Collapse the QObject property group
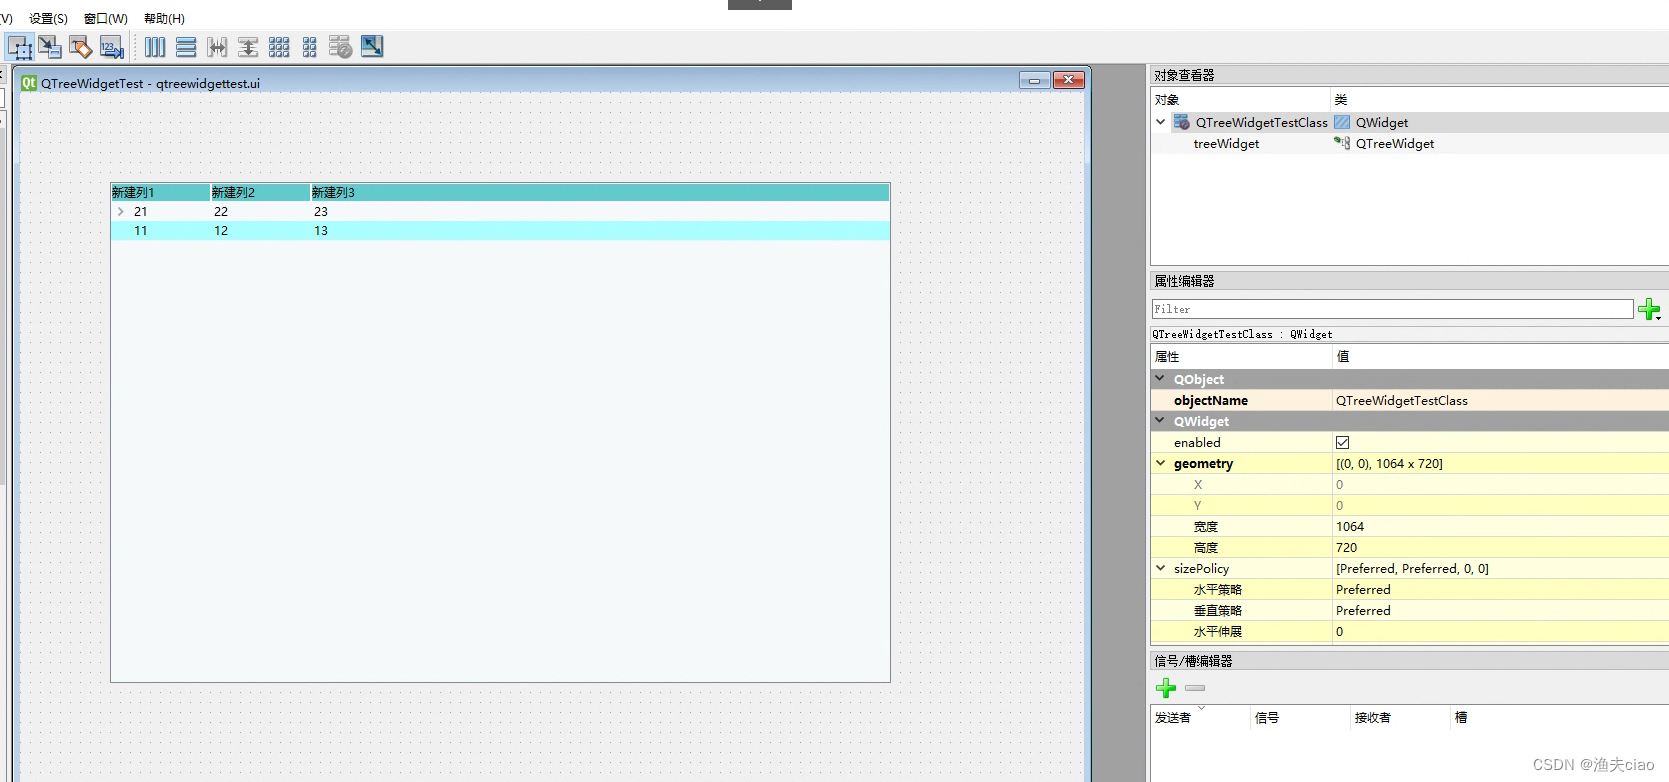 [1160, 379]
